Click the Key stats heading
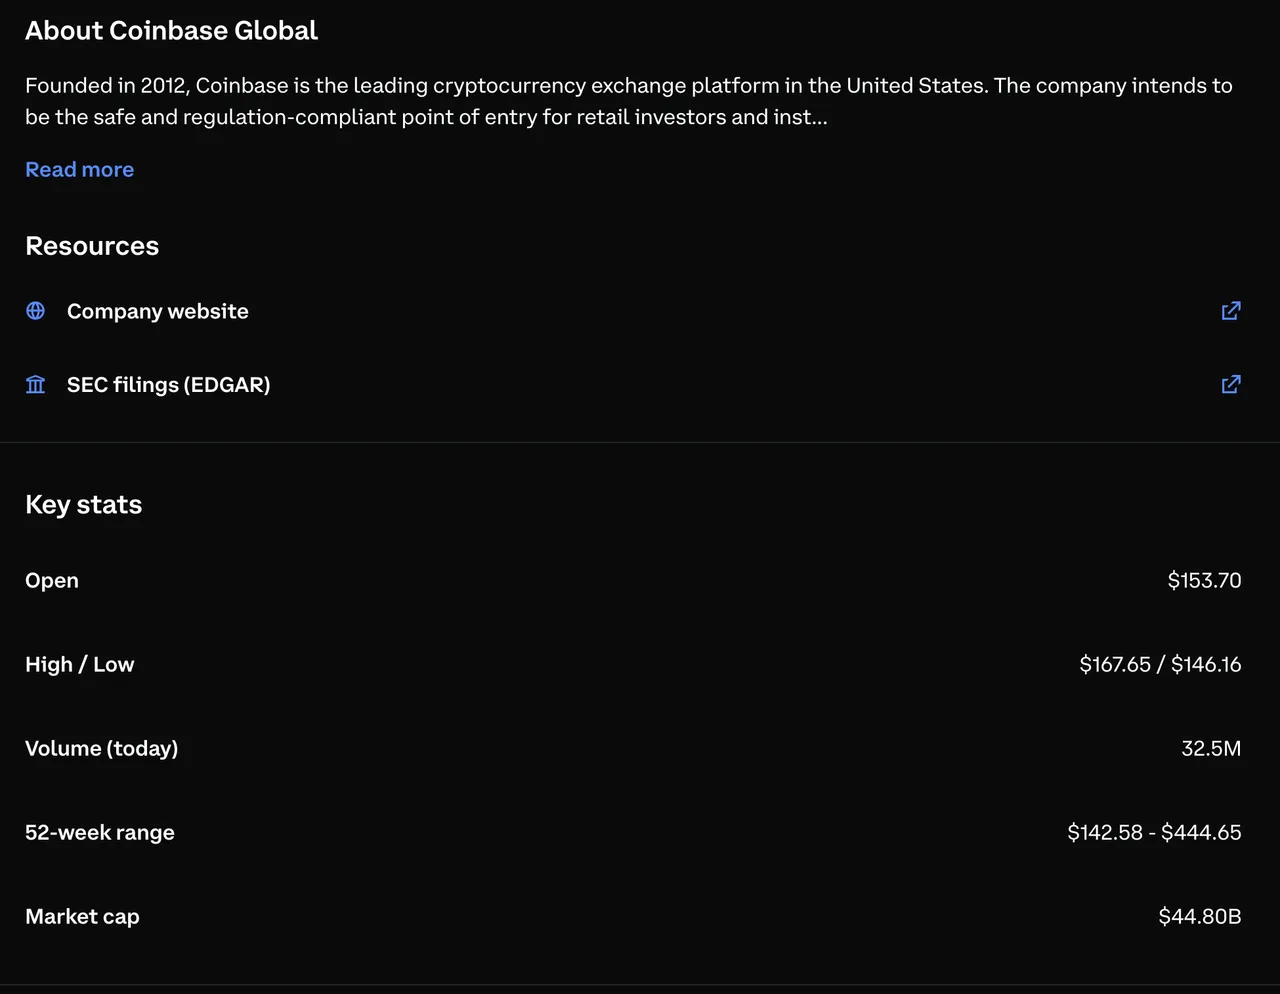Viewport: 1280px width, 994px height. (x=83, y=504)
